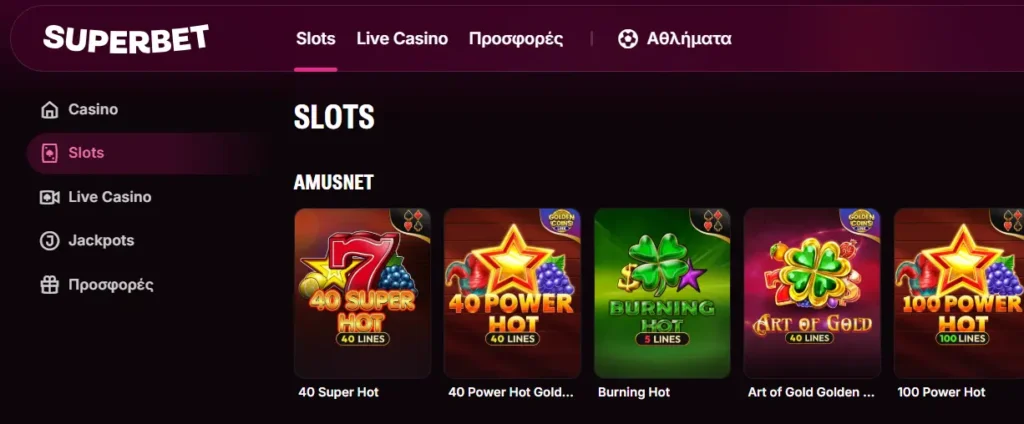Screen dimensions: 1024x424
Task: Click the AMUSNET provider heading
Action: point(334,182)
